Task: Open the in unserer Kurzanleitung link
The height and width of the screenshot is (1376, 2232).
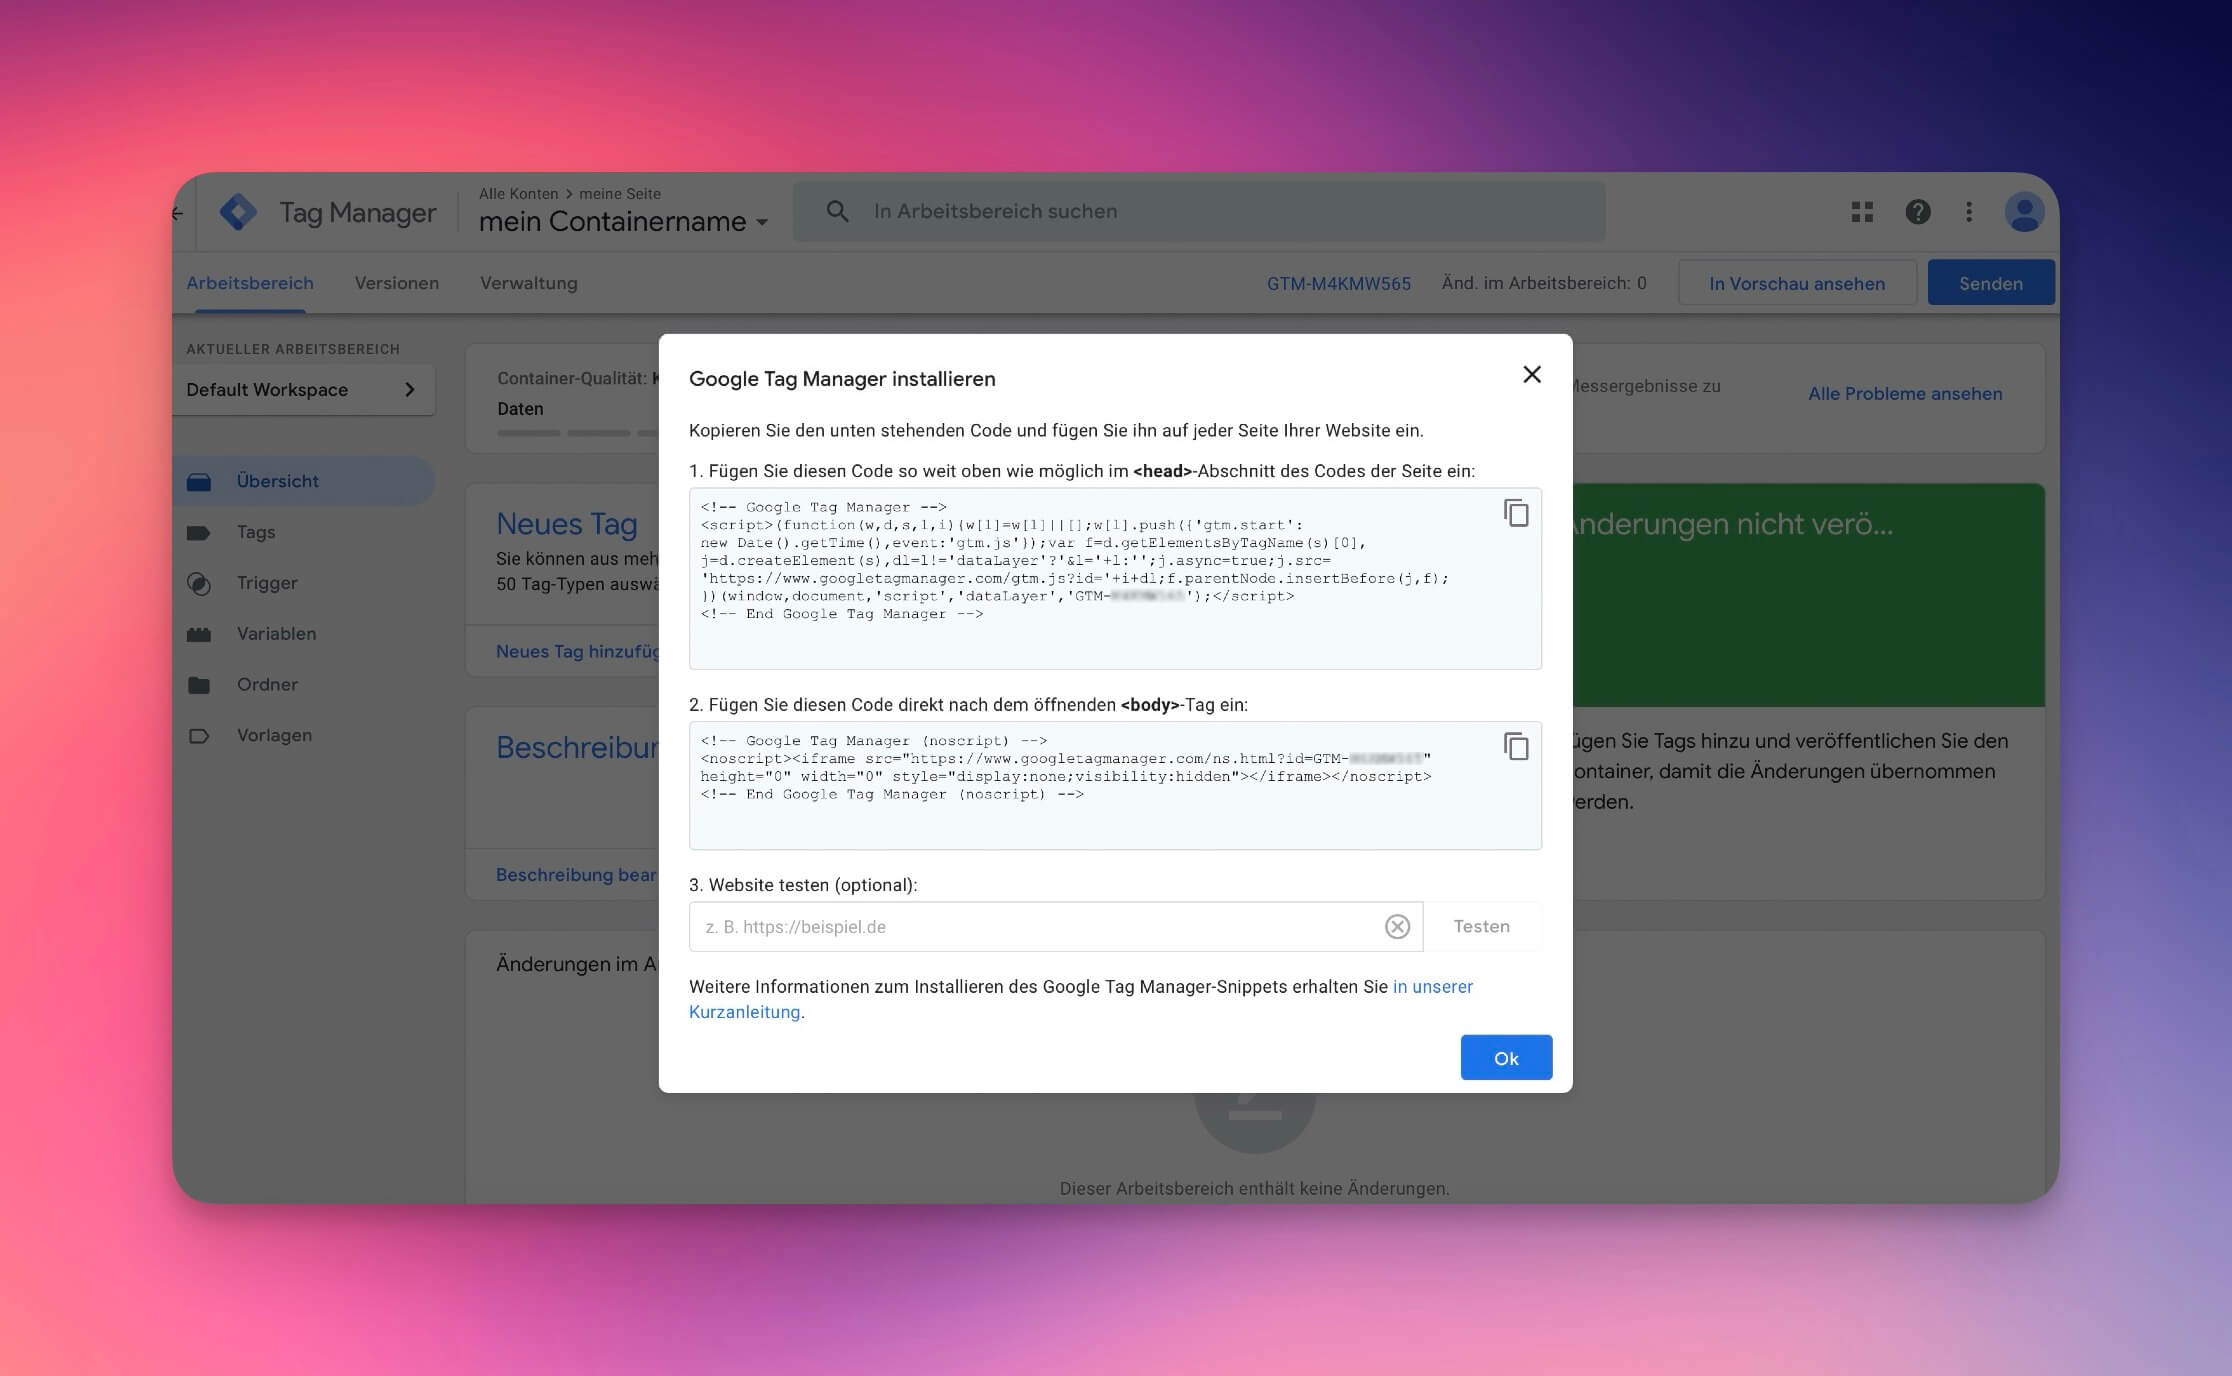Action: (x=1081, y=999)
